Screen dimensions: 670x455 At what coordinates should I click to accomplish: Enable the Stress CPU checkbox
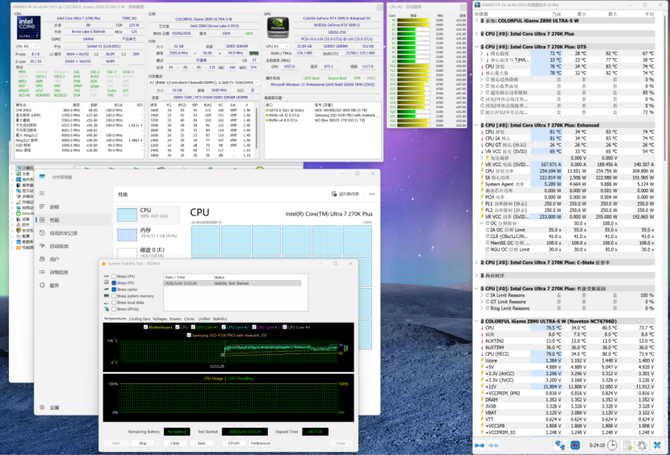tap(113, 276)
